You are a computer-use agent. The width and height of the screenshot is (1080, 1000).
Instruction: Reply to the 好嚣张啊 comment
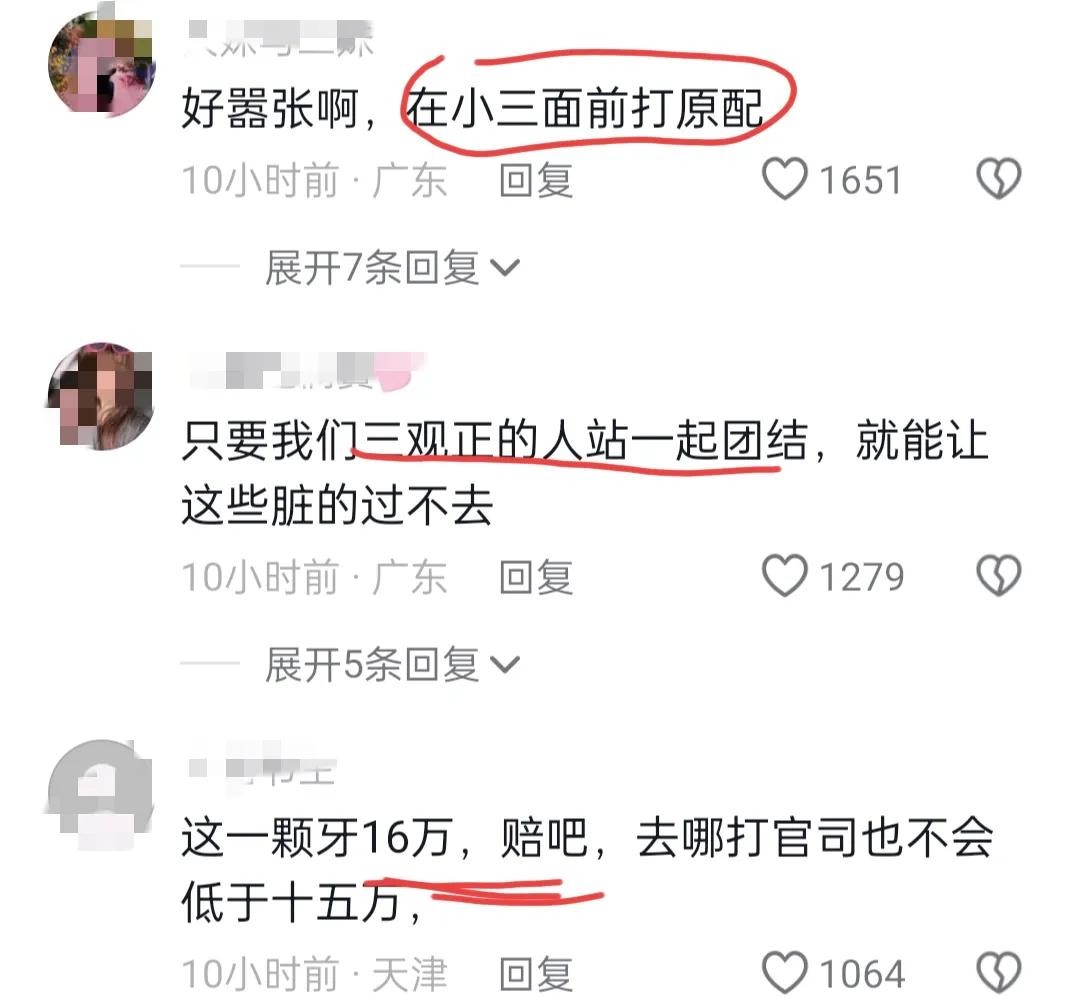[536, 180]
